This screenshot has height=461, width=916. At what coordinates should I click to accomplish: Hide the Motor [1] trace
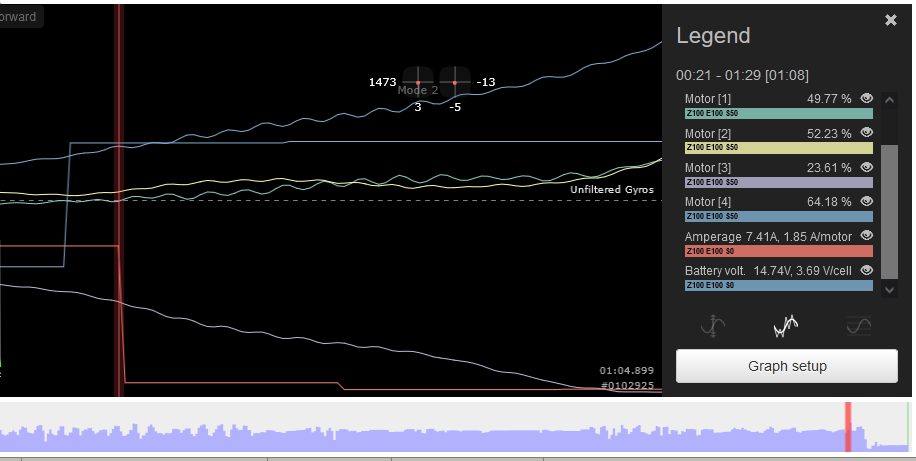click(x=867, y=98)
